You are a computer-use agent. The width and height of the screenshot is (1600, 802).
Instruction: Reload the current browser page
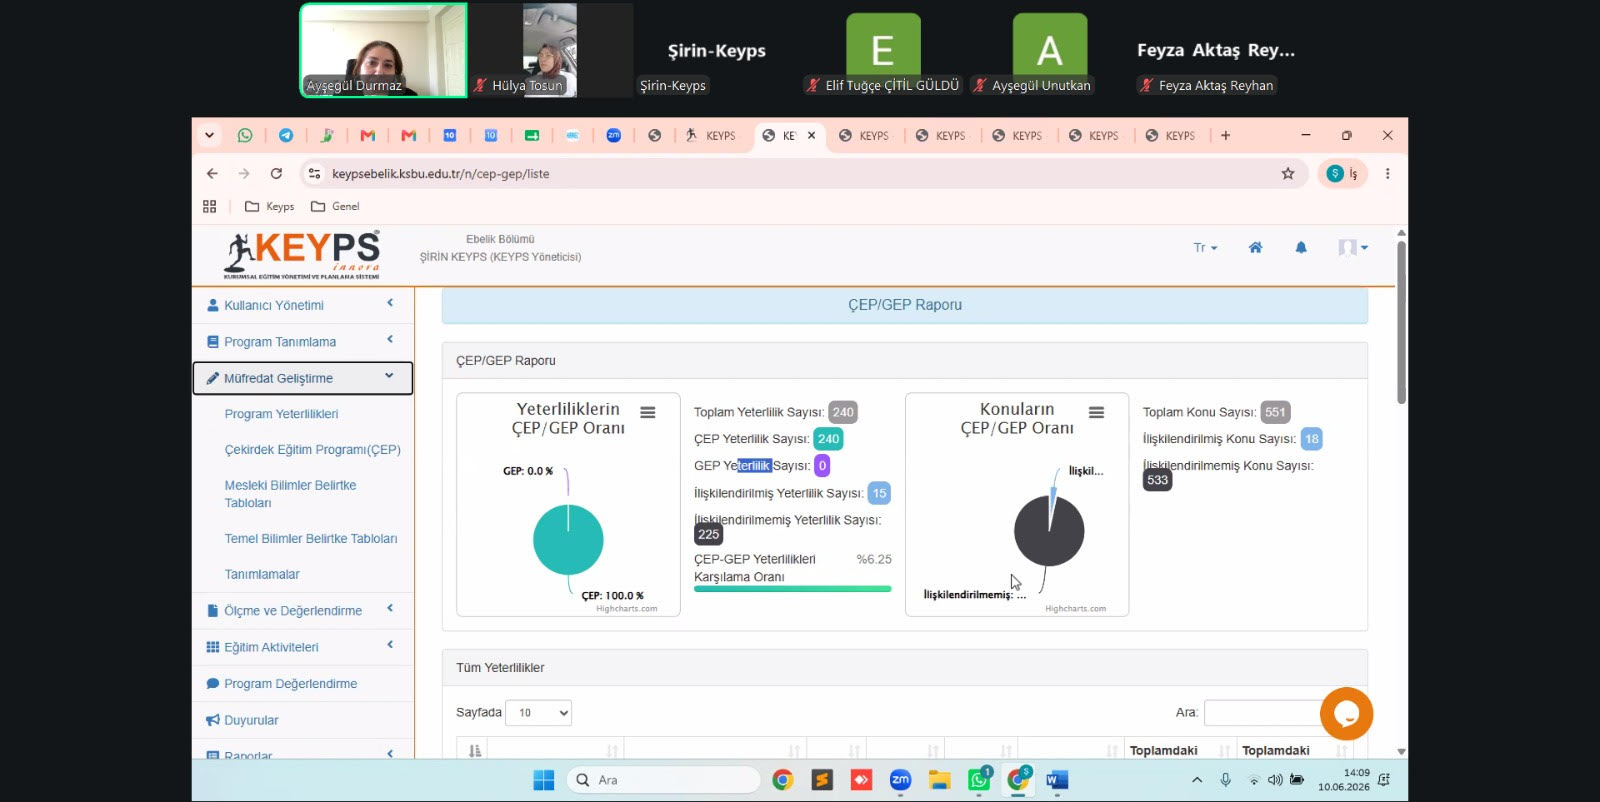276,173
